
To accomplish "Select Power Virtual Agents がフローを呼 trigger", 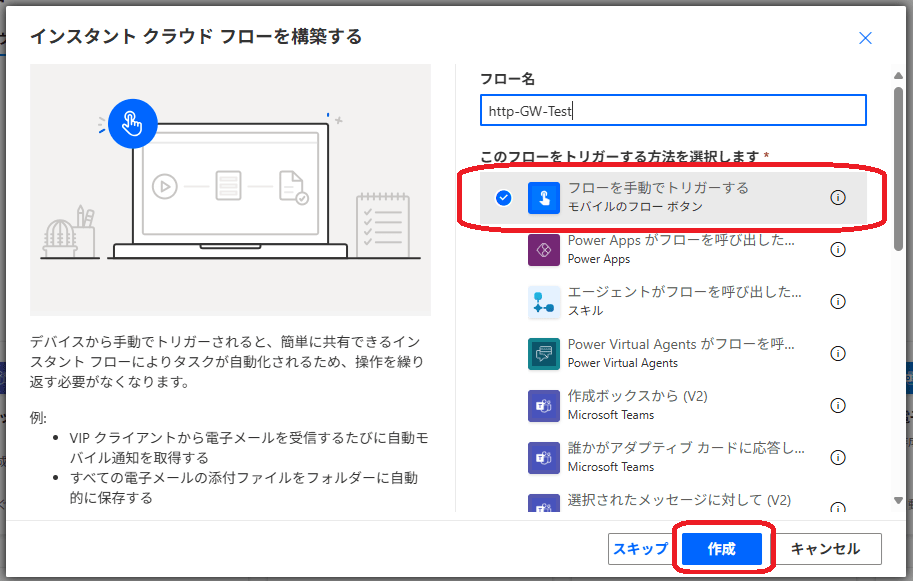I will click(673, 353).
